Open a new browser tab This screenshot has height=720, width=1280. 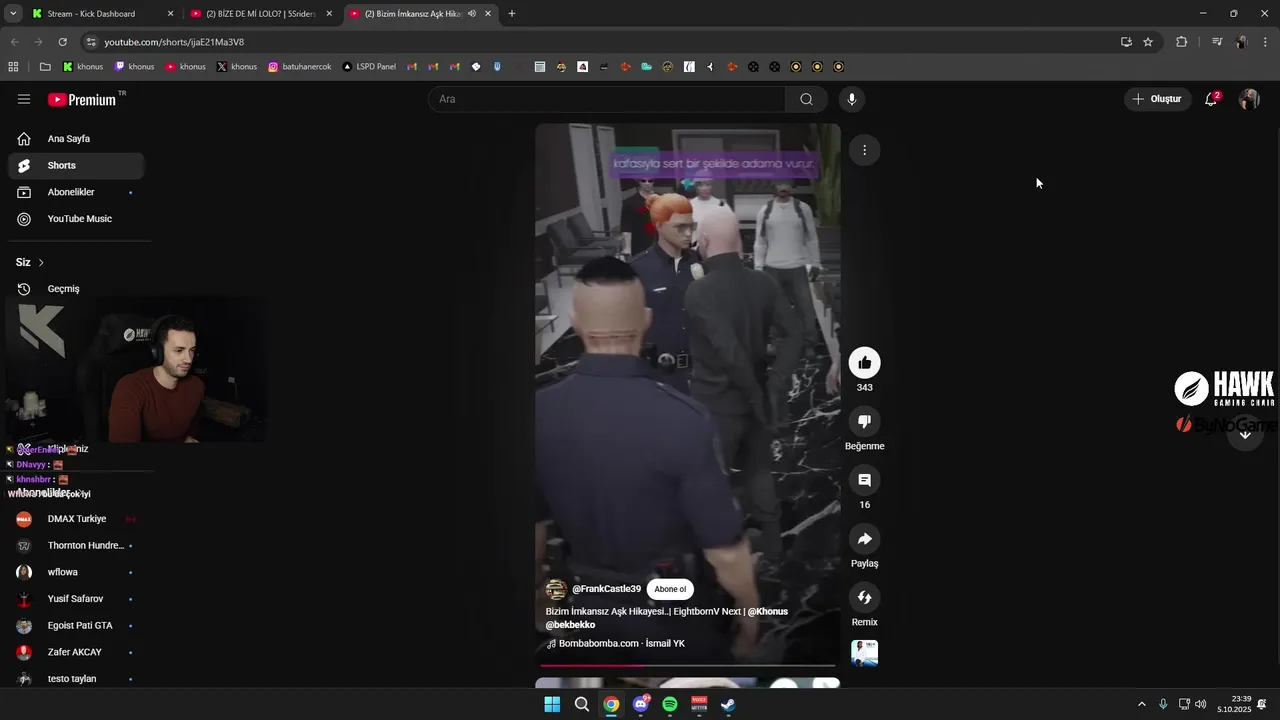512,14
